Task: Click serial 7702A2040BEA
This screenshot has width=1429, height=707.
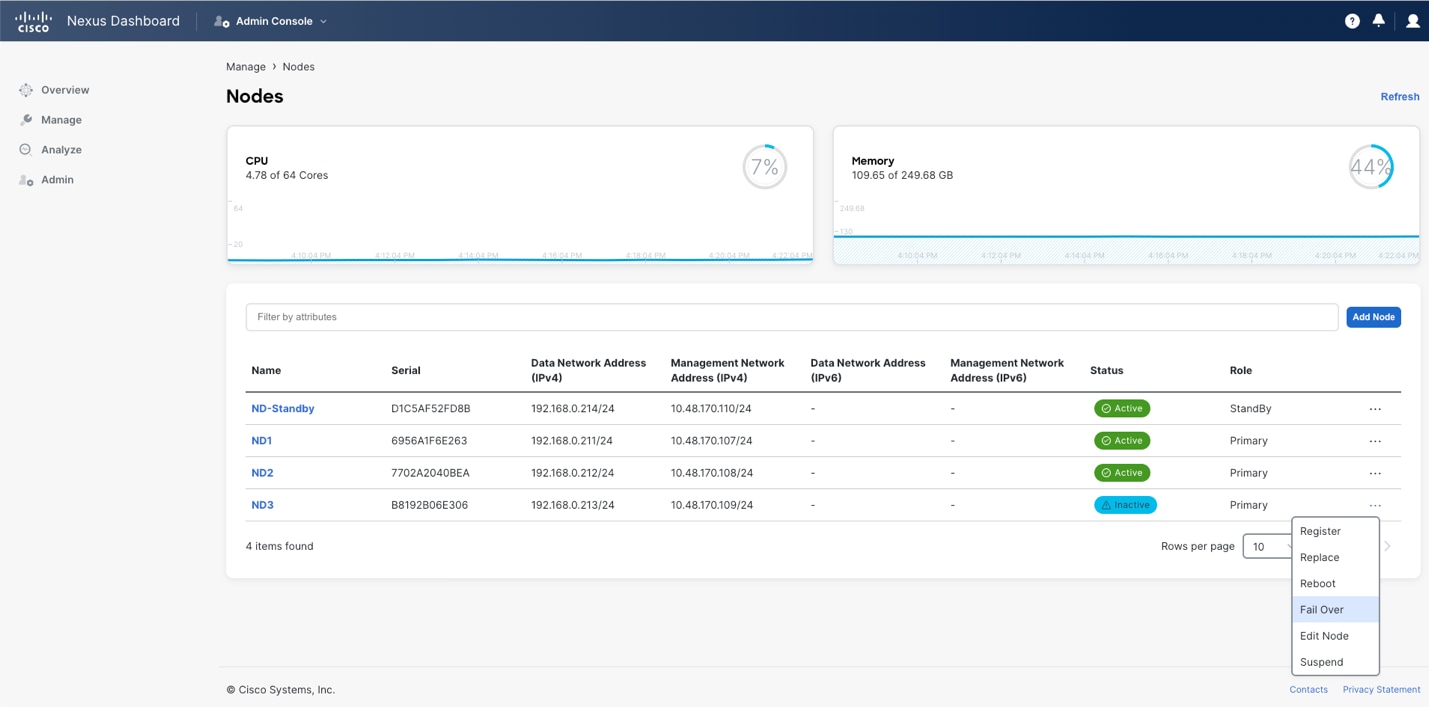Action: [x=430, y=473]
